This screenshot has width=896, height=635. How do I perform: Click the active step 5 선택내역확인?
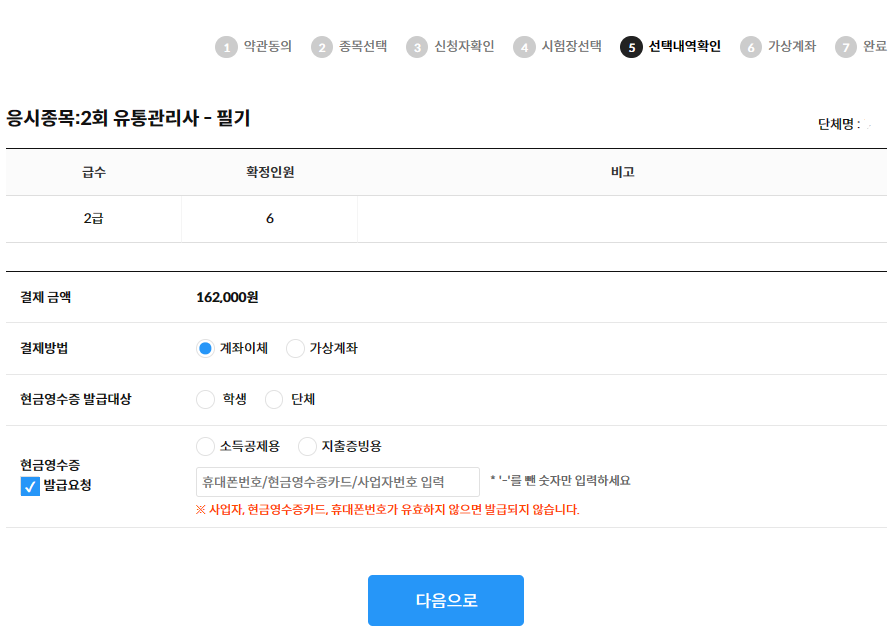[x=670, y=47]
